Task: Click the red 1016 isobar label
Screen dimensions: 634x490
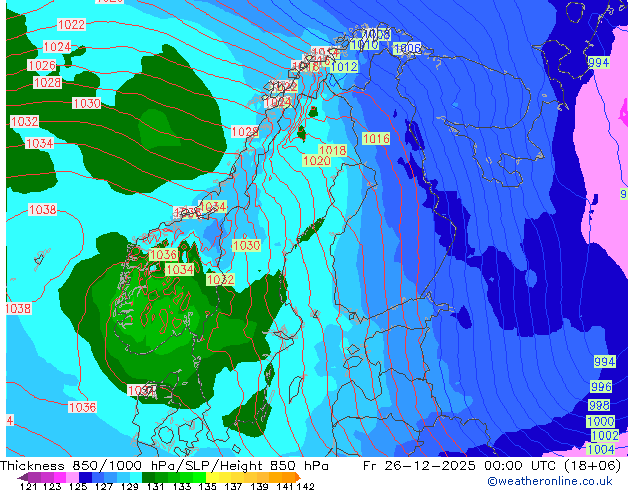Action: pyautogui.click(x=376, y=139)
